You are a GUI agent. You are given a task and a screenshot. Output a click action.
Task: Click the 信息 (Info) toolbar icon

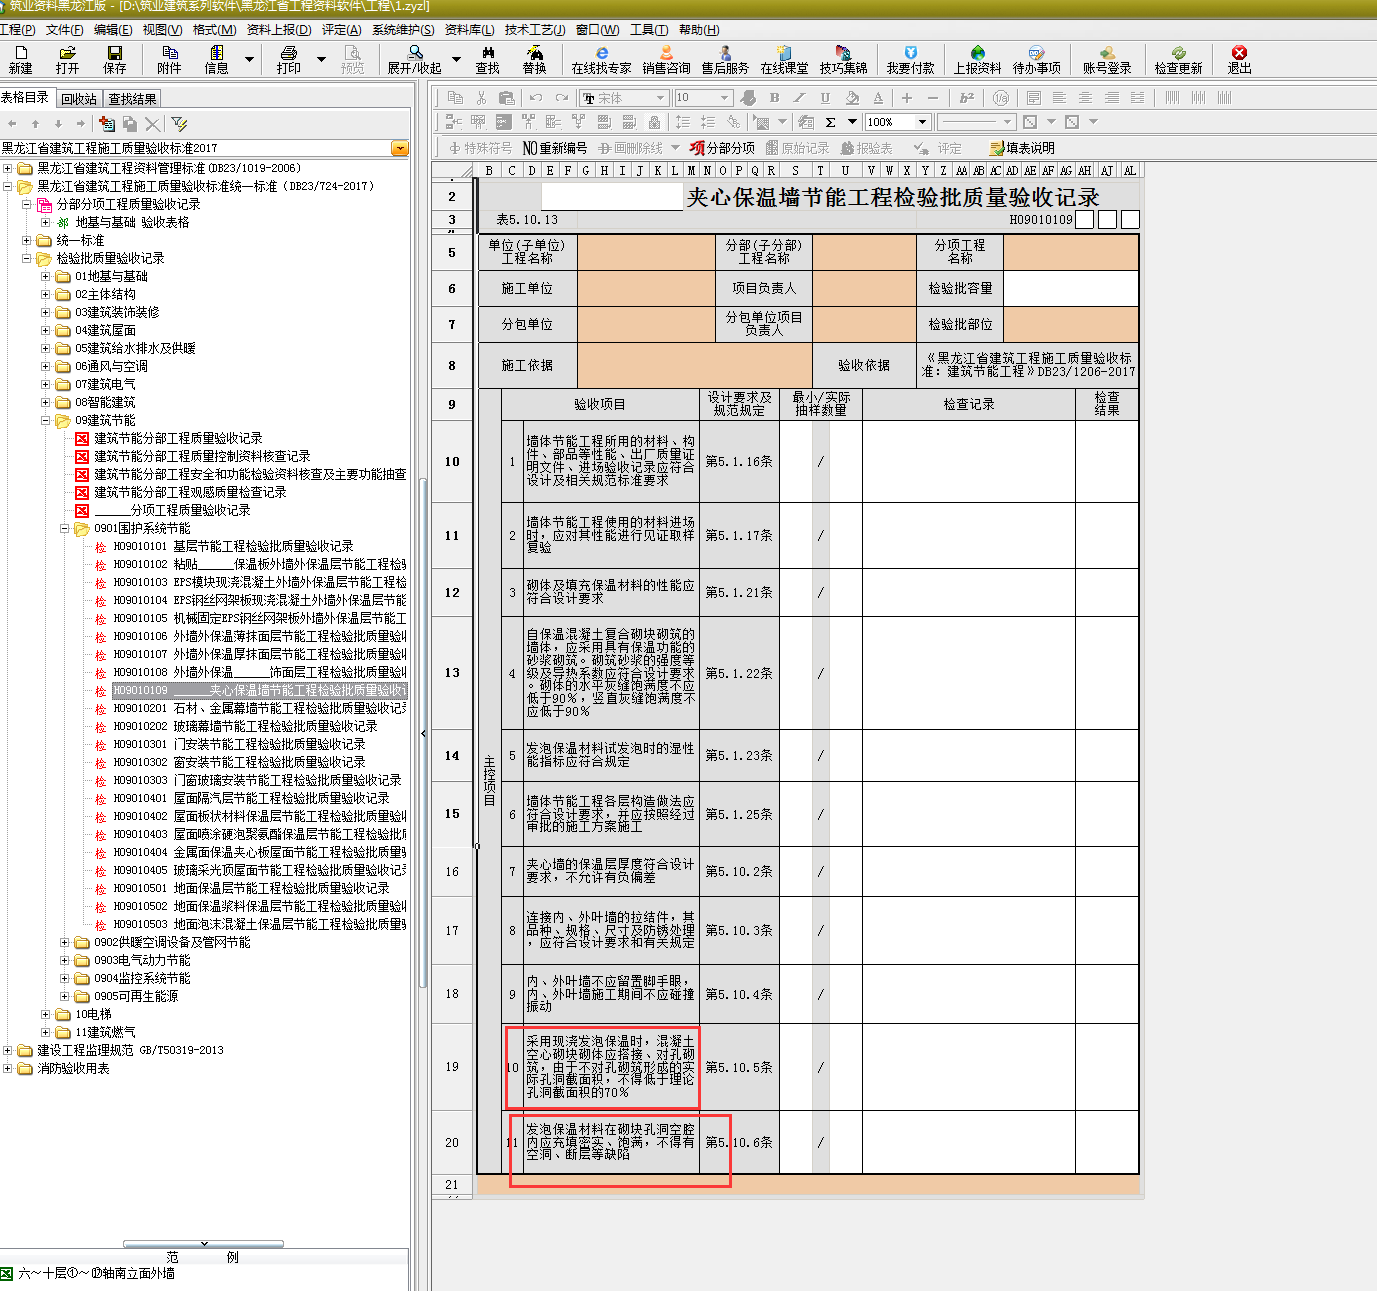(216, 60)
